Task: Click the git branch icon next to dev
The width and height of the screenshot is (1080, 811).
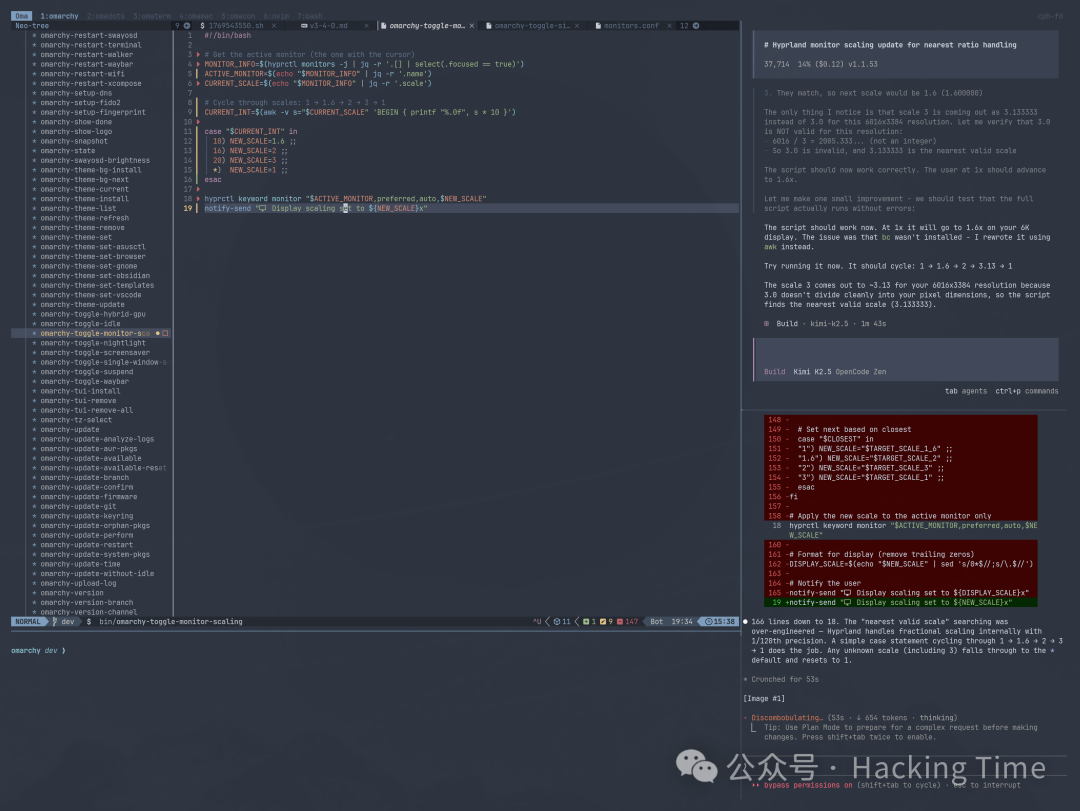Action: [x=56, y=621]
